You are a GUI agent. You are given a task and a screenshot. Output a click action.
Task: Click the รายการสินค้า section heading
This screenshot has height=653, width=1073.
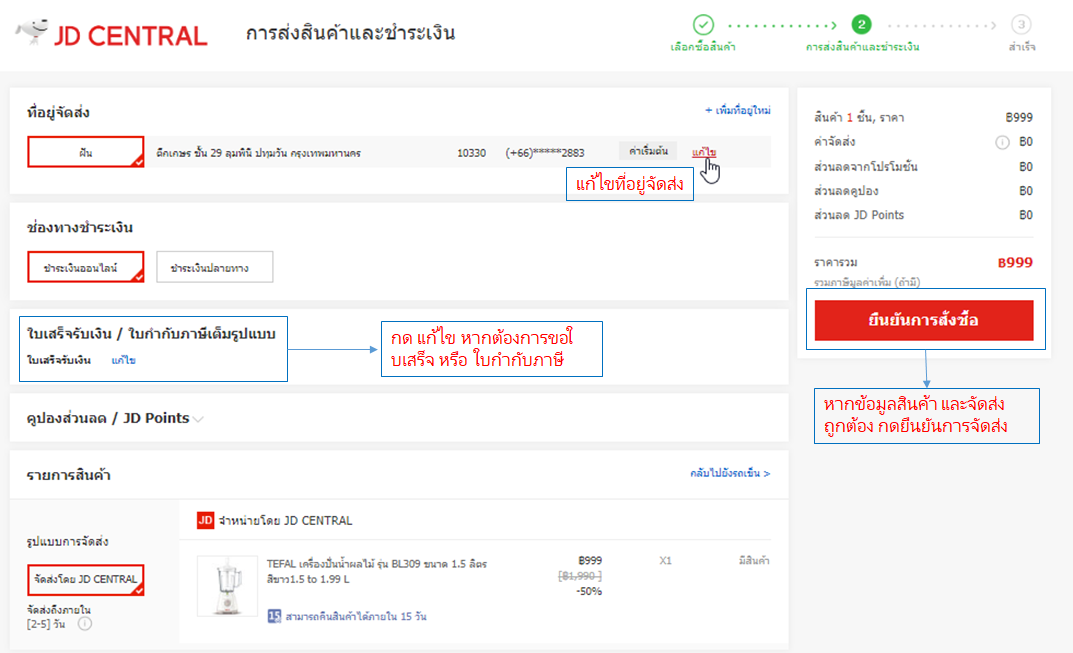click(x=68, y=475)
